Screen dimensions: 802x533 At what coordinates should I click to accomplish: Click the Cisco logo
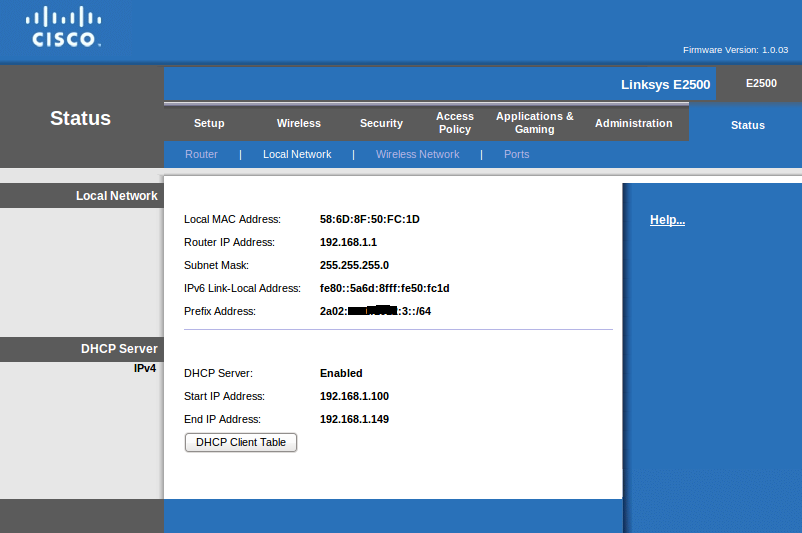point(63,27)
